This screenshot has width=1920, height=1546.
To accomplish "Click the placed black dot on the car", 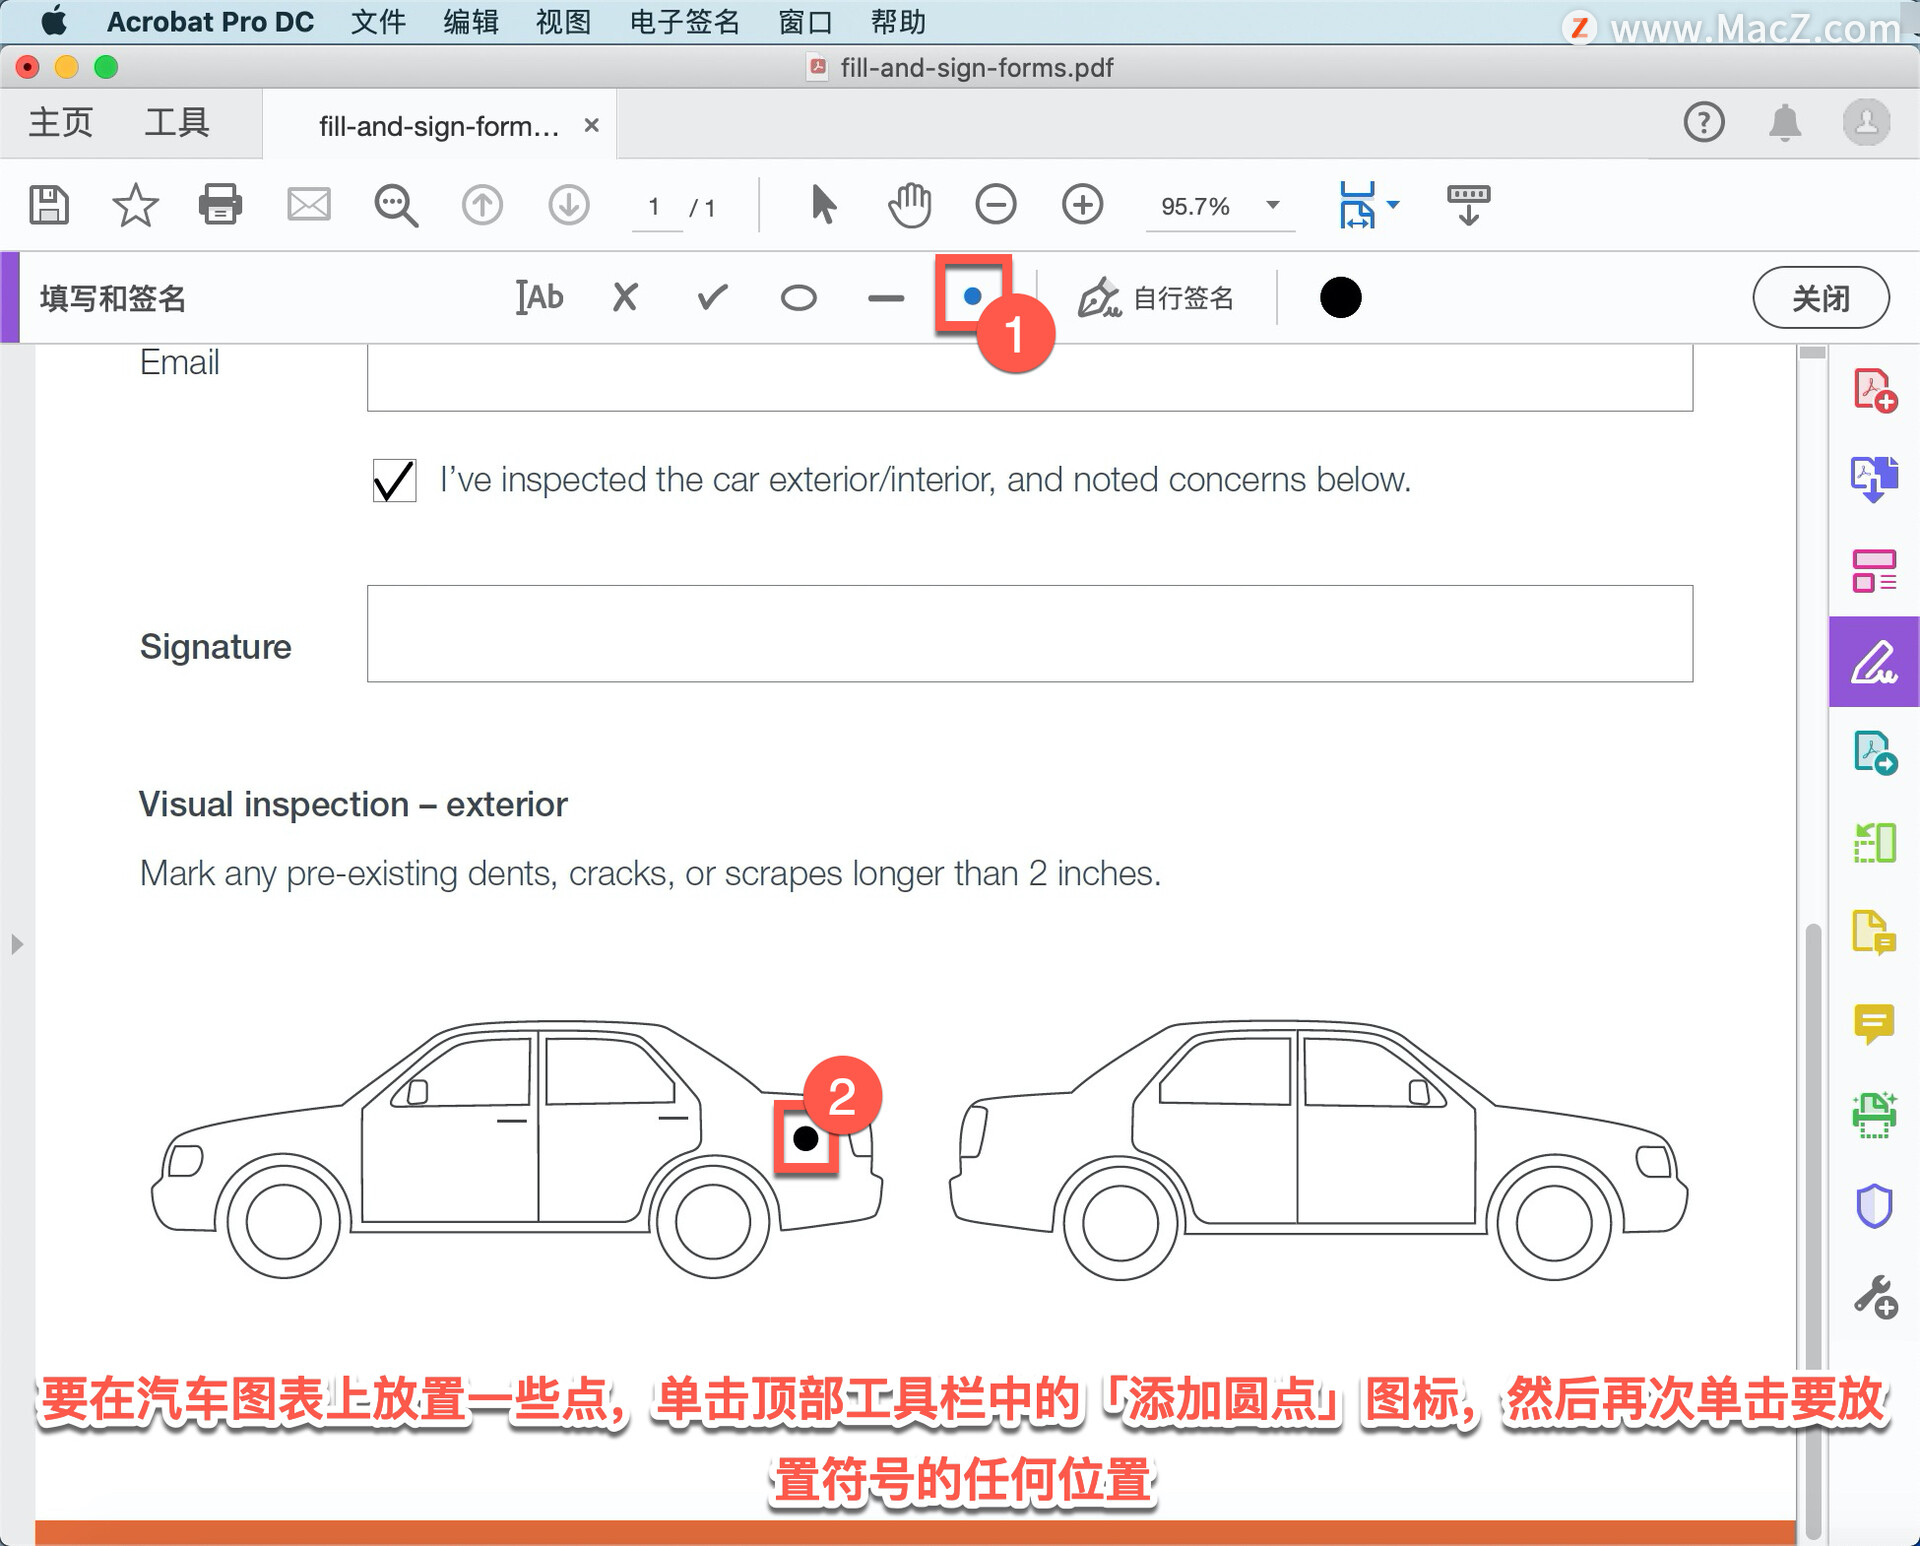I will [806, 1138].
